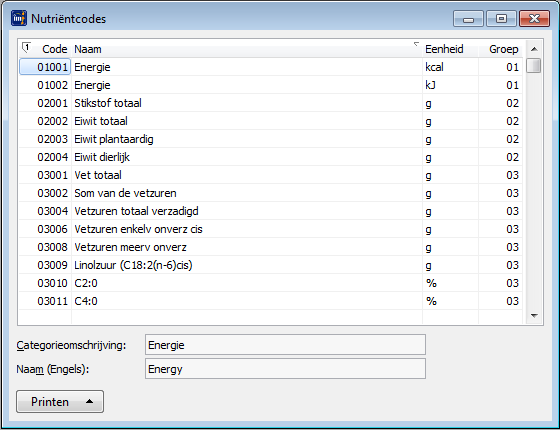Minimize the Nutriëntcodes window
Screen dimensions: 560x430
click(x=468, y=19)
